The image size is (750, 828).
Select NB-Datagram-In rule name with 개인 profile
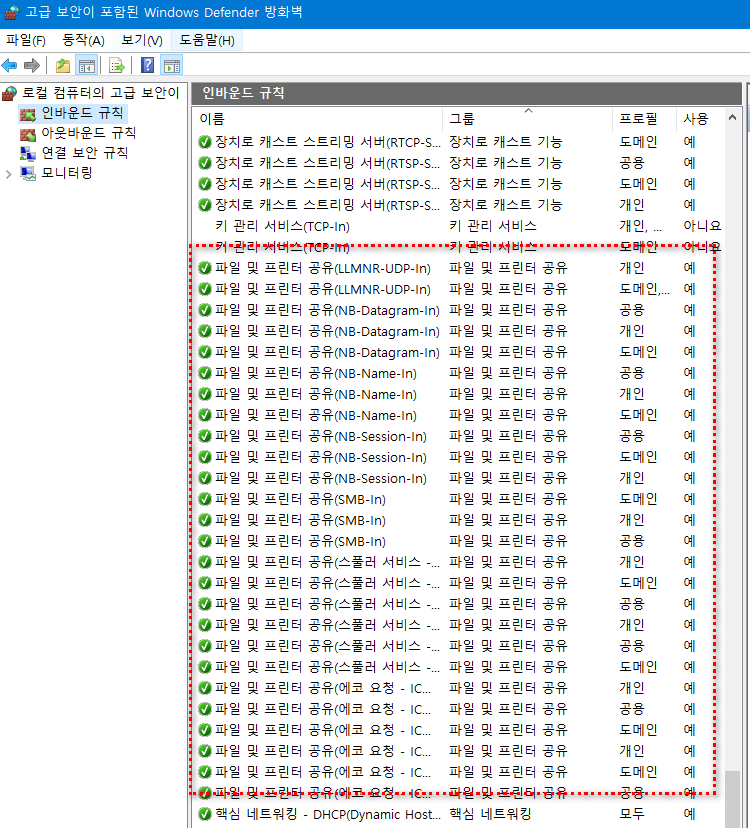[327, 331]
